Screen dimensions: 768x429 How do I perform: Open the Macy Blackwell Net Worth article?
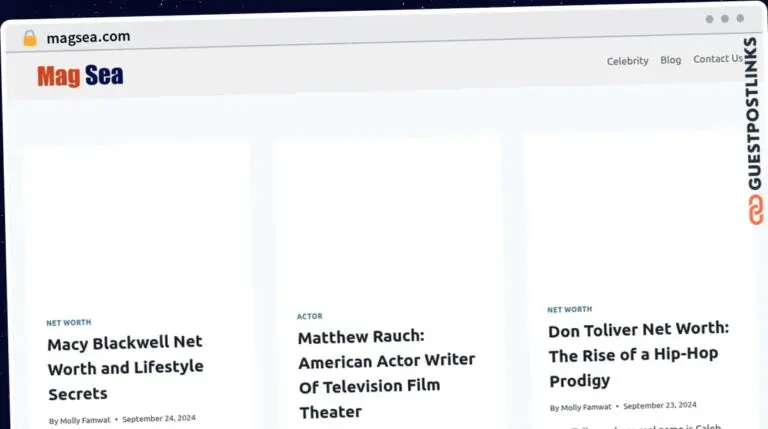tap(125, 368)
